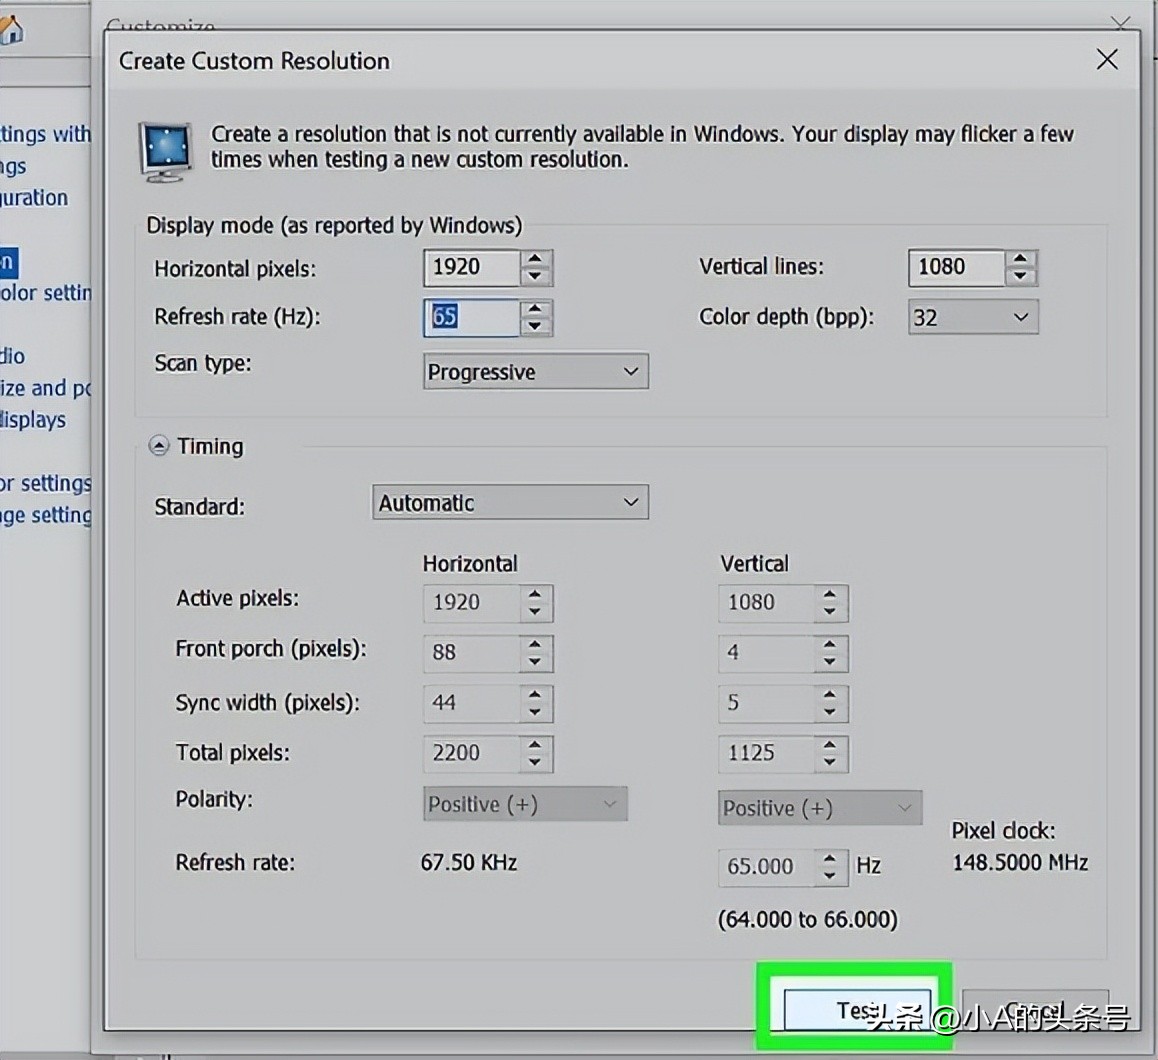Click the Vertical lines 1080 field
This screenshot has width=1158, height=1060.
pos(956,267)
